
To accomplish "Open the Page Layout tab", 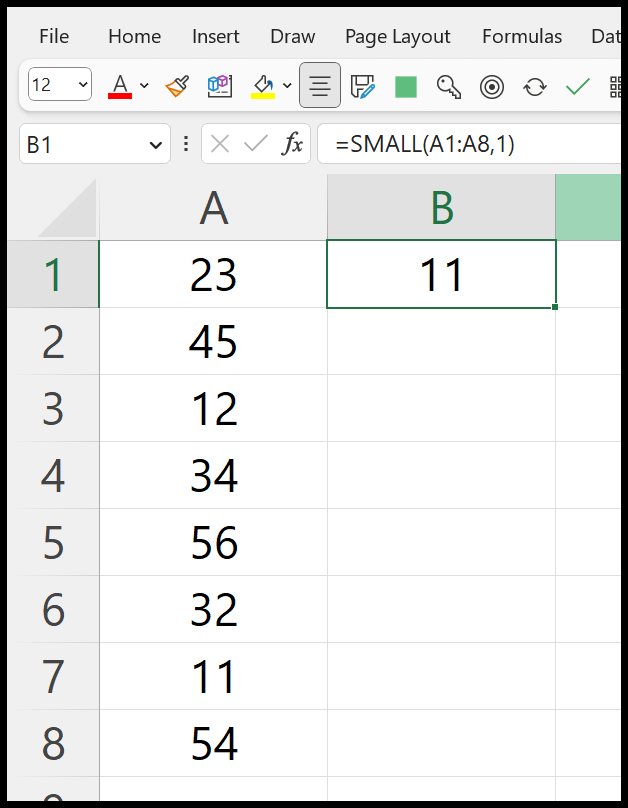I will tap(397, 36).
